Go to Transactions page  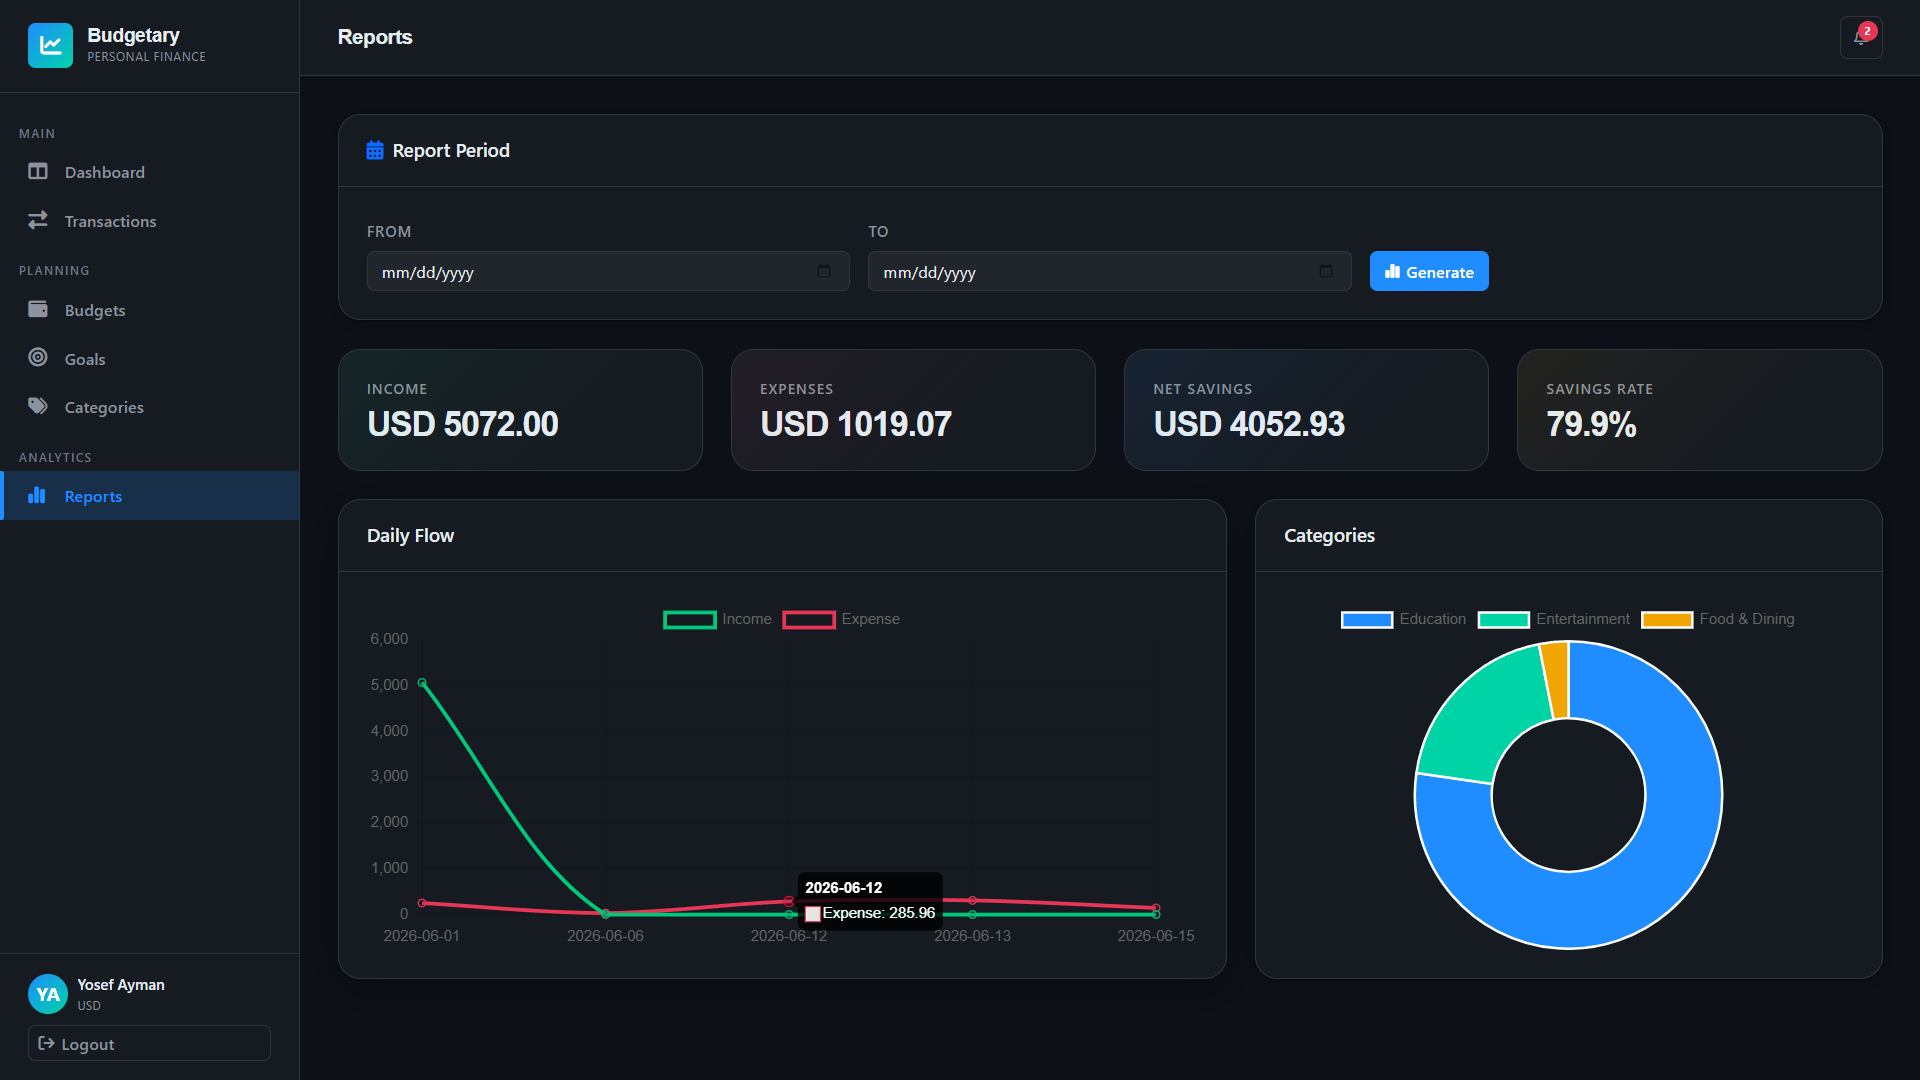click(150, 221)
